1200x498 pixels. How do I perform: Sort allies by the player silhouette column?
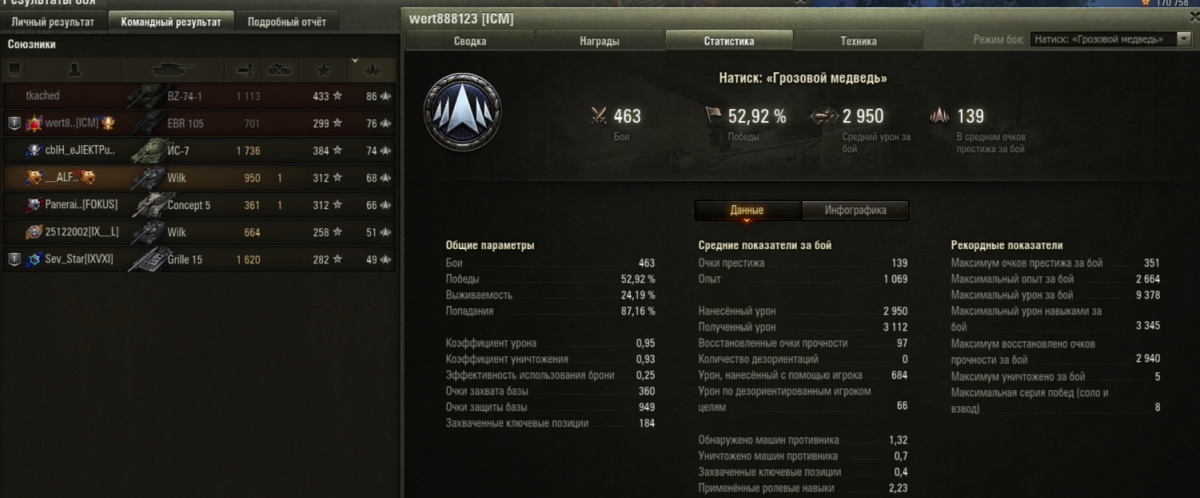(74, 70)
